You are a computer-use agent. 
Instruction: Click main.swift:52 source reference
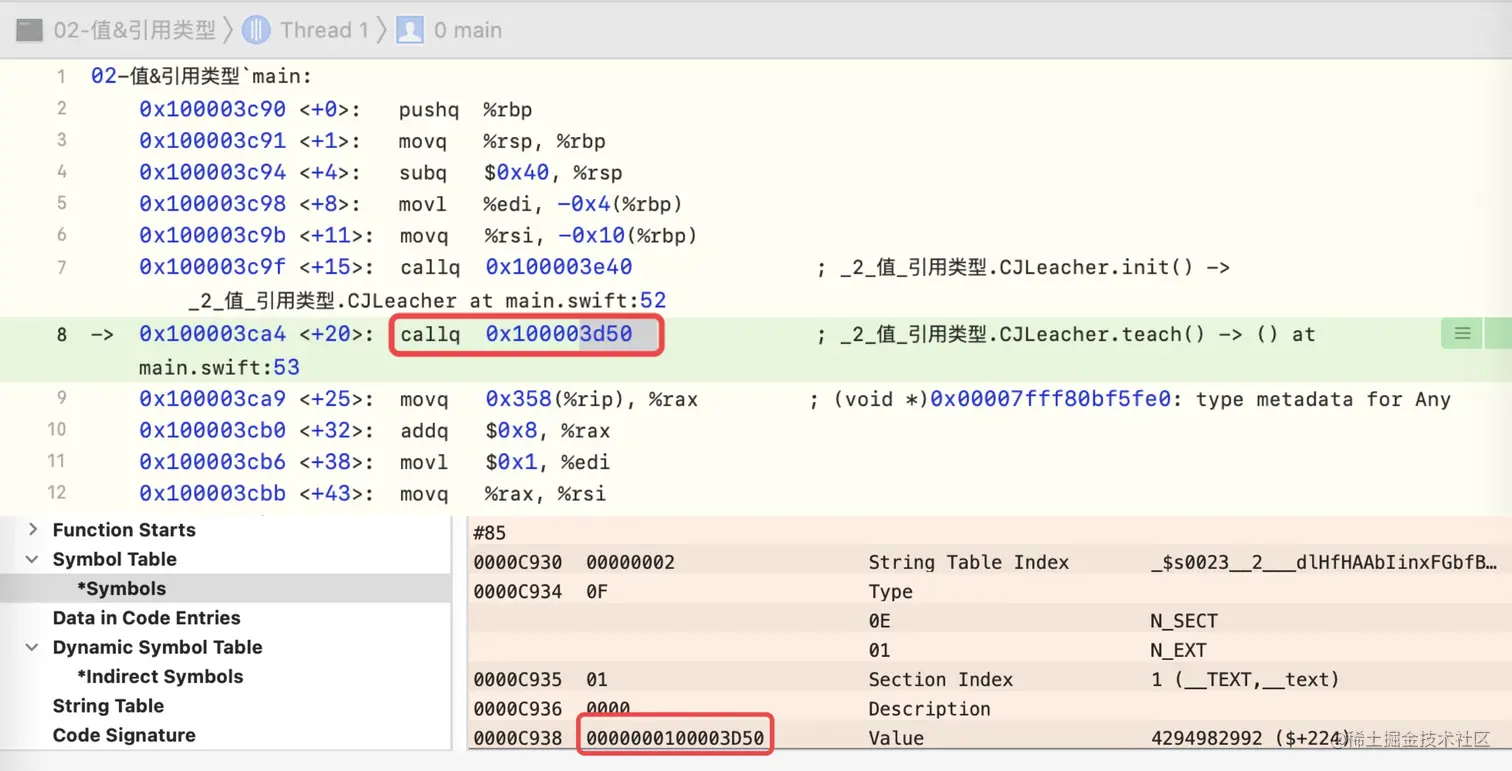pos(585,300)
